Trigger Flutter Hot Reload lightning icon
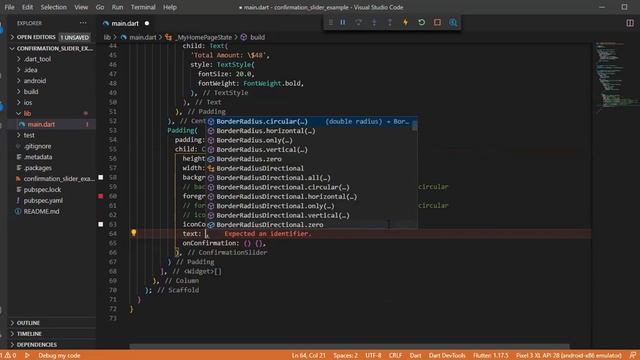Viewport: 640px width, 360px height. 405,22
